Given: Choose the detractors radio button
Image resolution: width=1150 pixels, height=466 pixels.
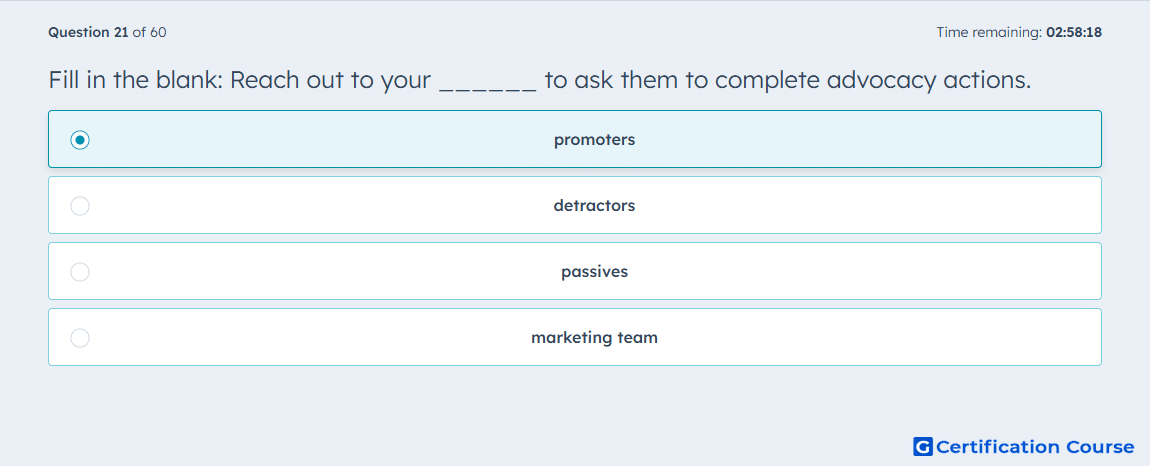Looking at the screenshot, I should (x=80, y=206).
